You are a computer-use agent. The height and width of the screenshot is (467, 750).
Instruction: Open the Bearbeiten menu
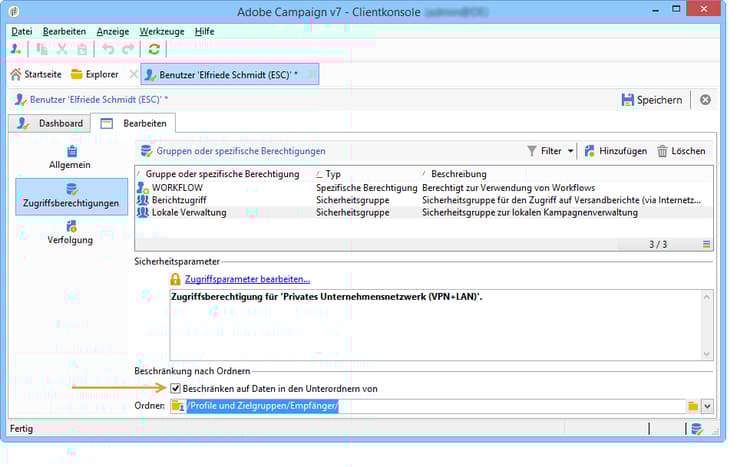coord(64,31)
